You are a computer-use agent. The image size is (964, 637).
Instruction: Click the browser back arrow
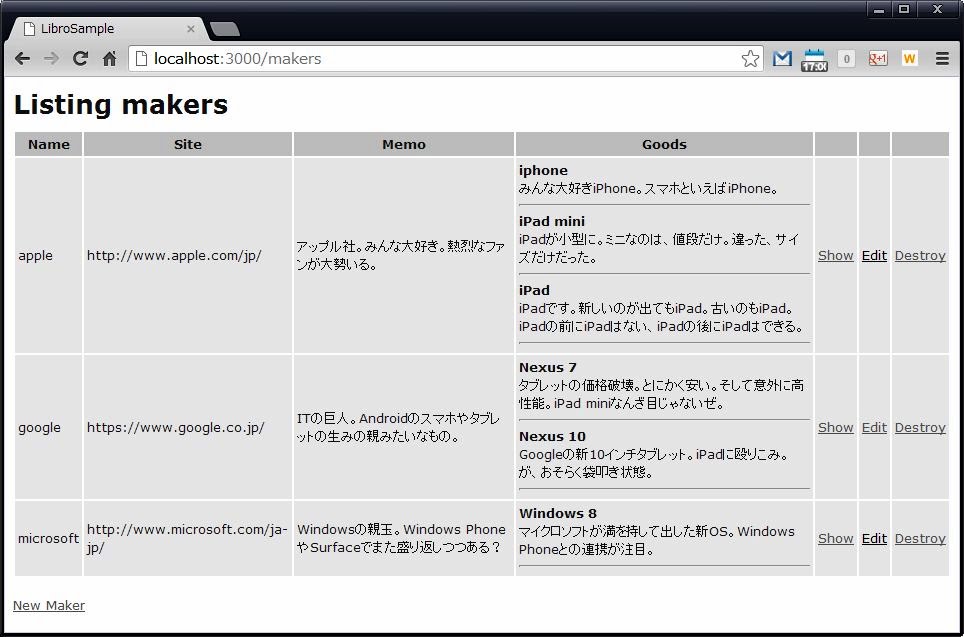pos(22,59)
